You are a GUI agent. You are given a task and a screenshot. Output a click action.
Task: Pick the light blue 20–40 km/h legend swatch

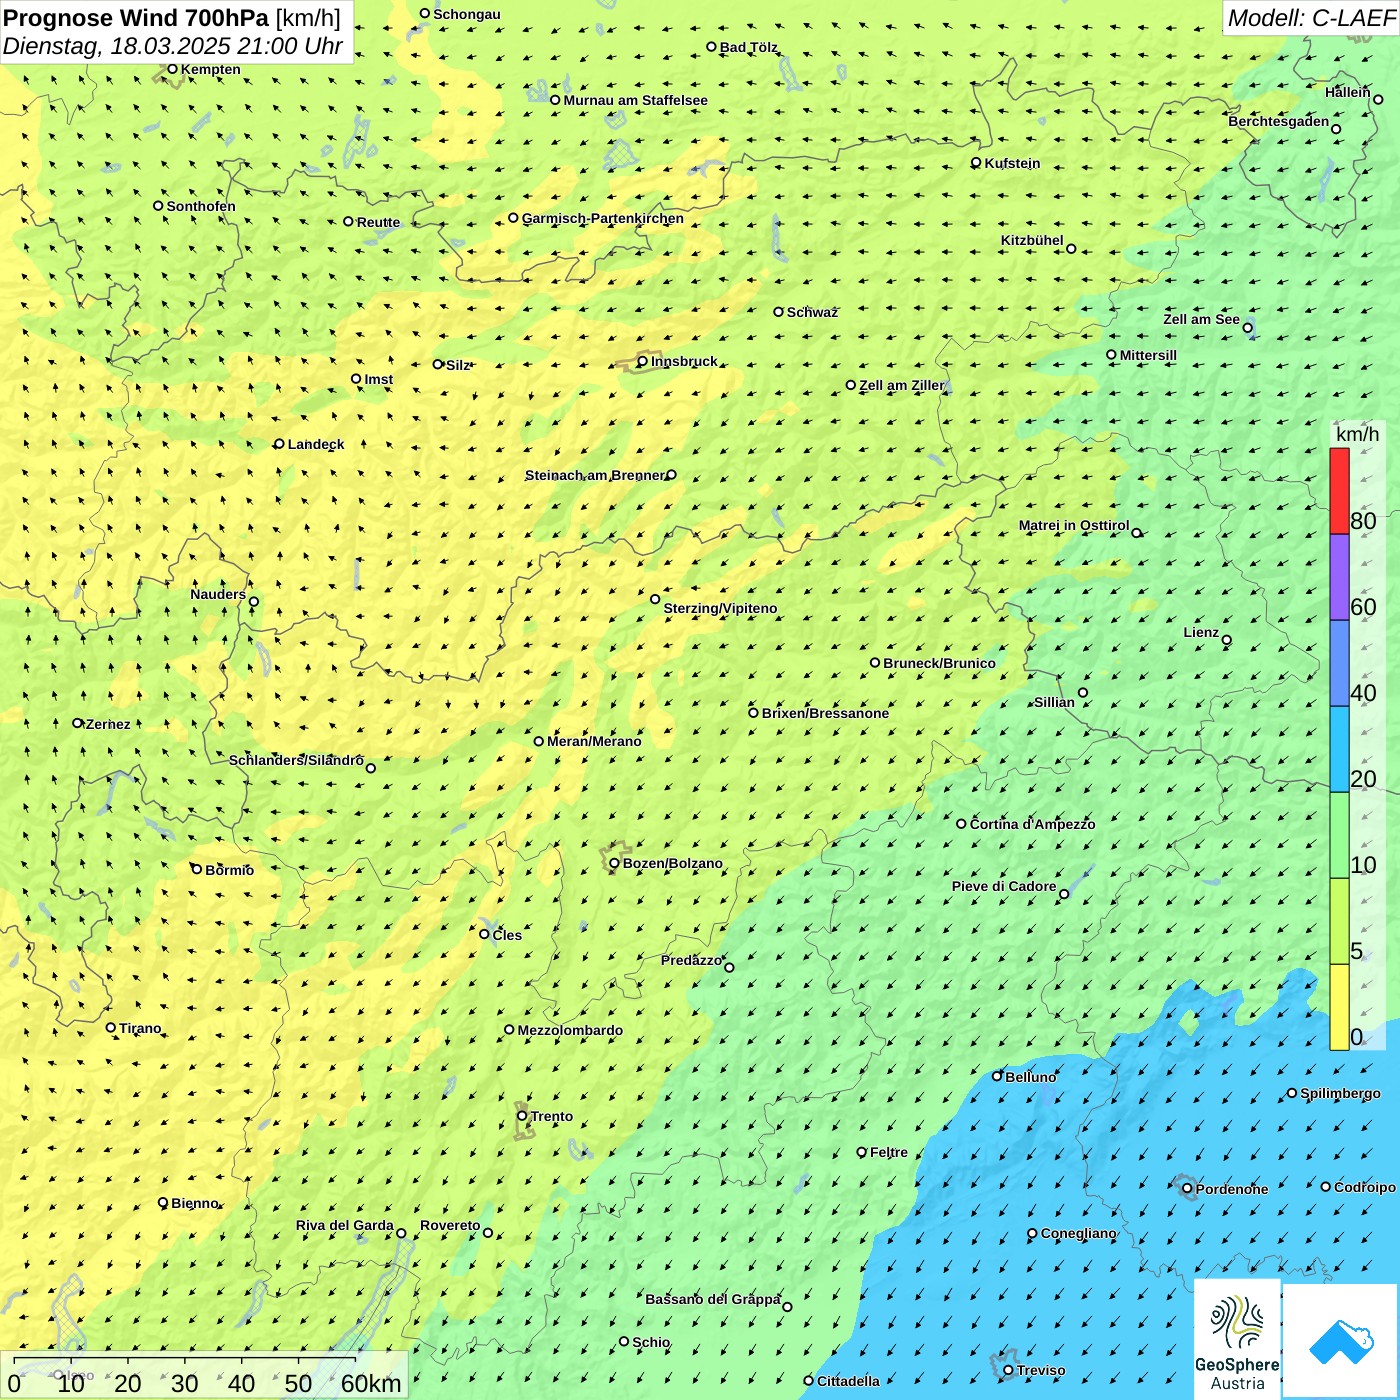click(x=1339, y=749)
